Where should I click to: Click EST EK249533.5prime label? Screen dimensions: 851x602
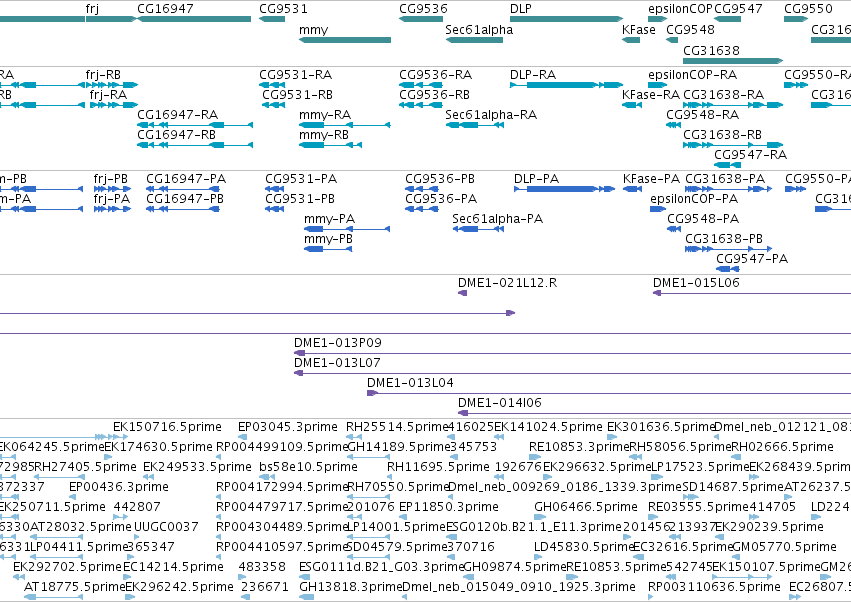click(198, 467)
